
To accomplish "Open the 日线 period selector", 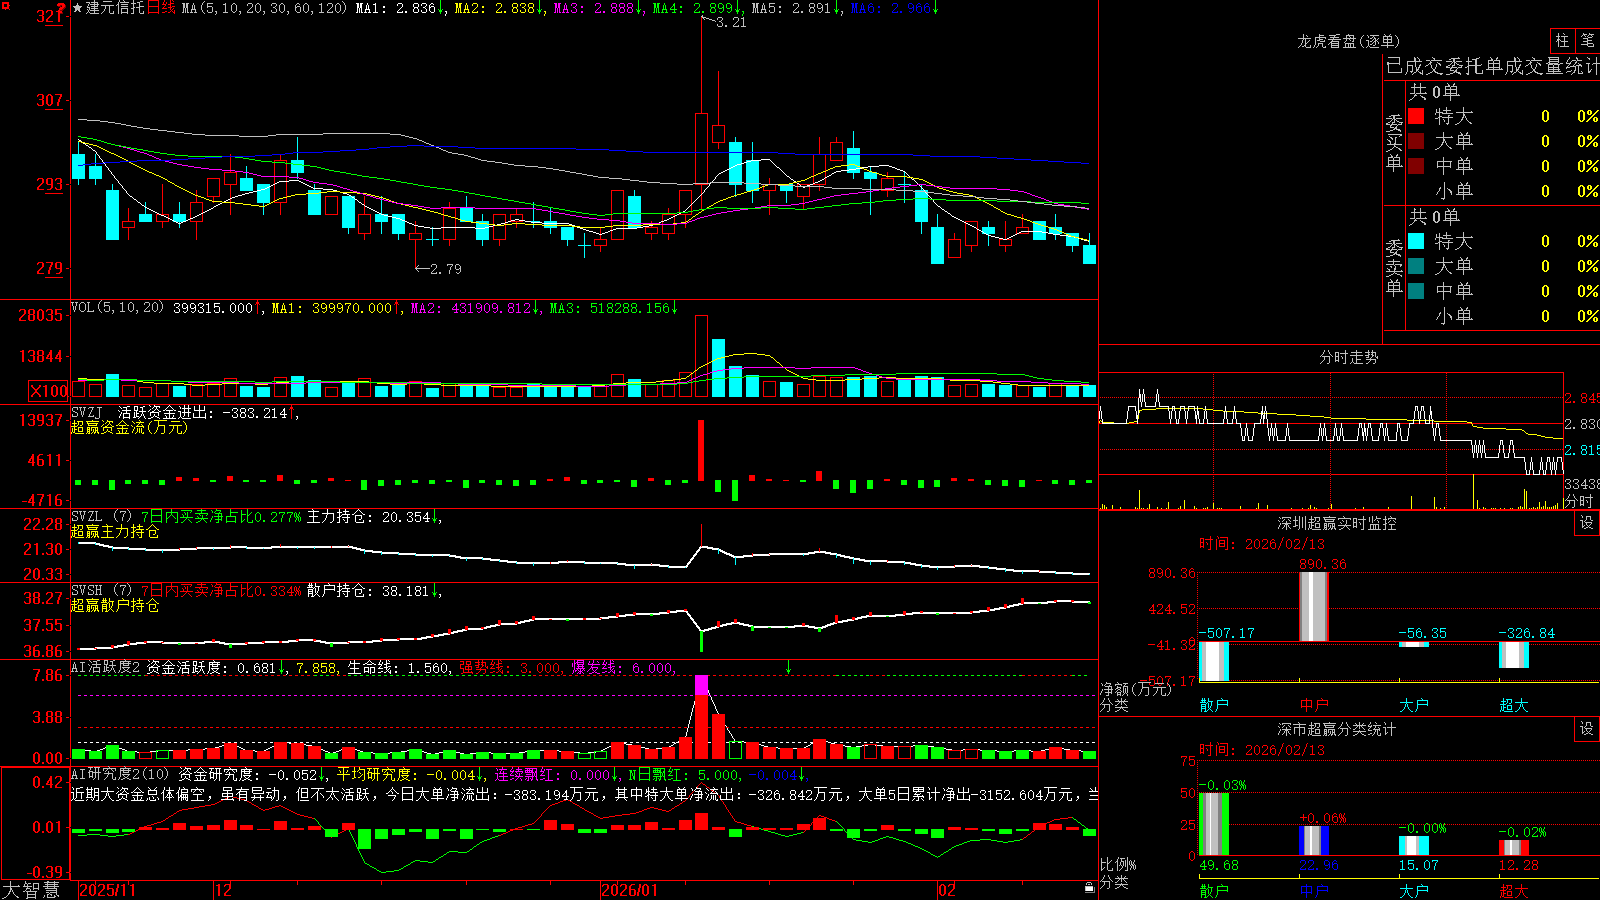I will click(x=161, y=8).
